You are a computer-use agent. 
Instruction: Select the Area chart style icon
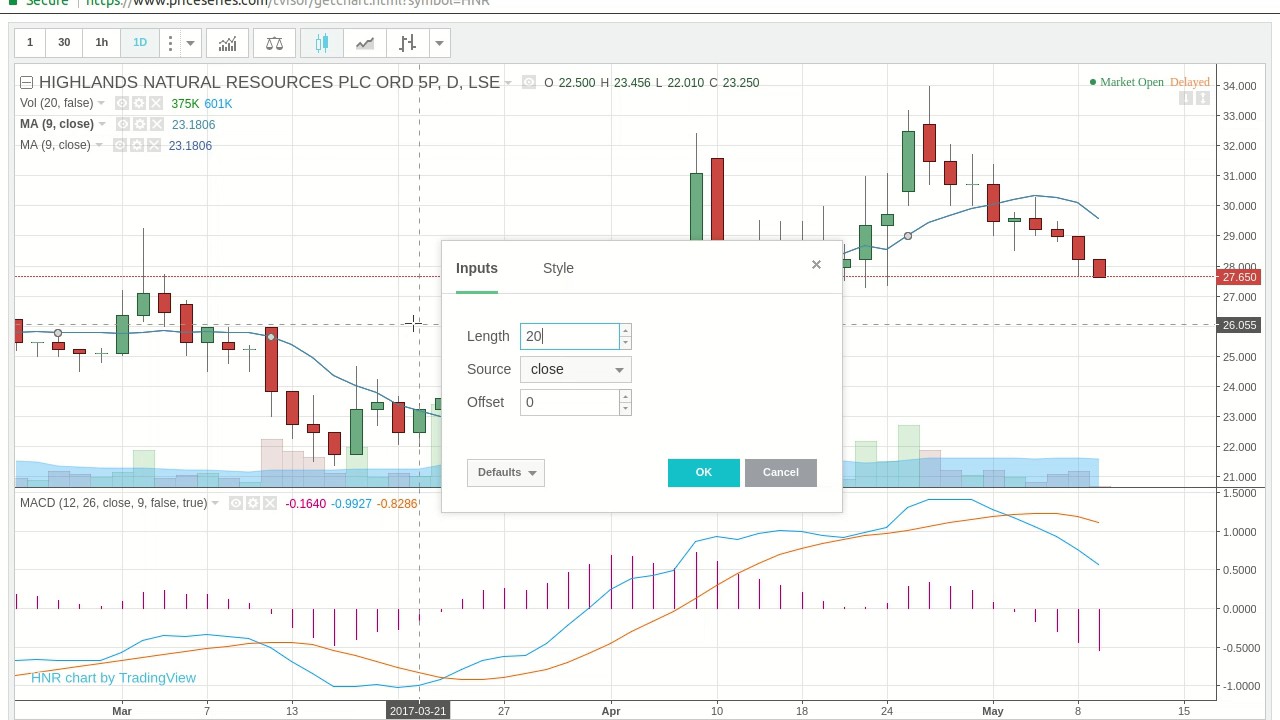click(x=365, y=43)
